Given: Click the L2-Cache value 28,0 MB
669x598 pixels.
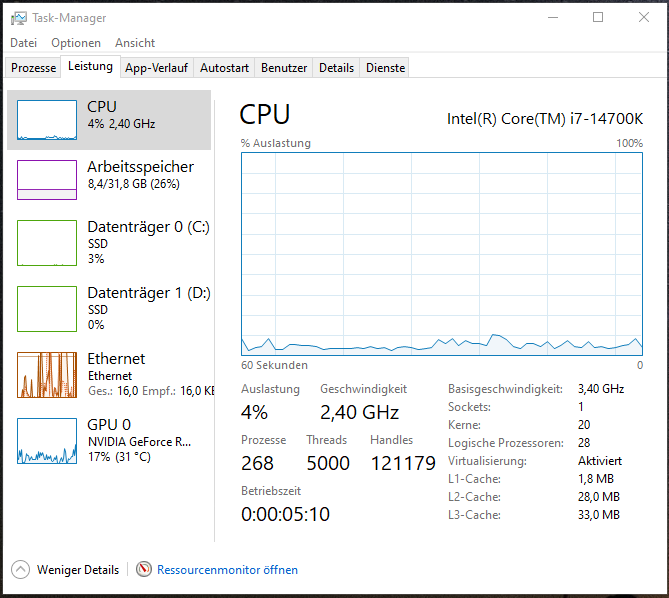Looking at the screenshot, I should tap(599, 497).
